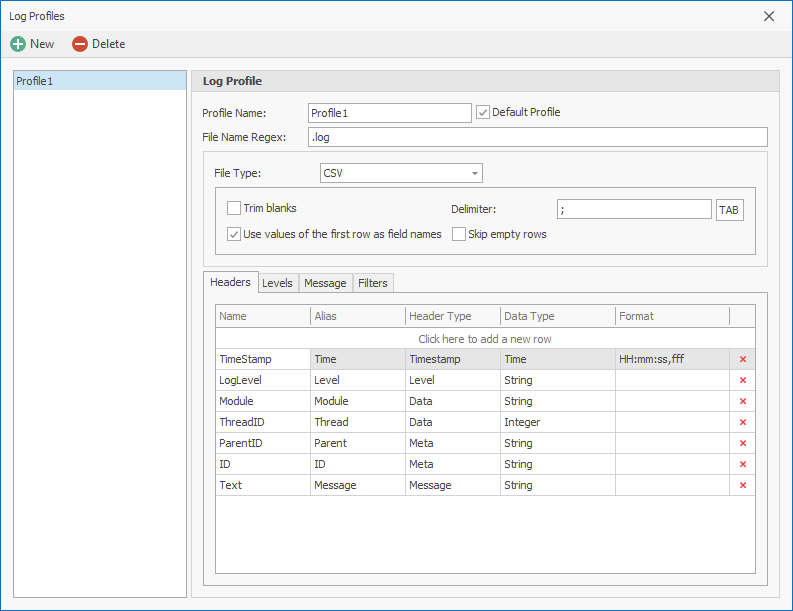Enable the Trim blanks checkbox
The height and width of the screenshot is (611, 793).
(x=234, y=208)
